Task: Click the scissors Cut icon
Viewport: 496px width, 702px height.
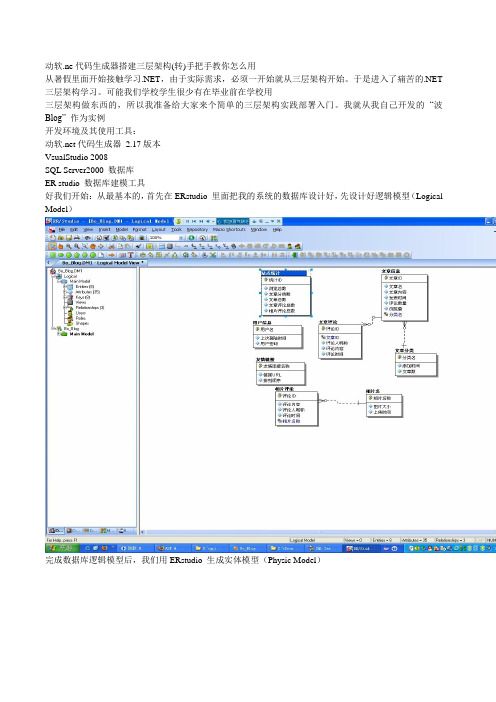Action: pos(111,246)
